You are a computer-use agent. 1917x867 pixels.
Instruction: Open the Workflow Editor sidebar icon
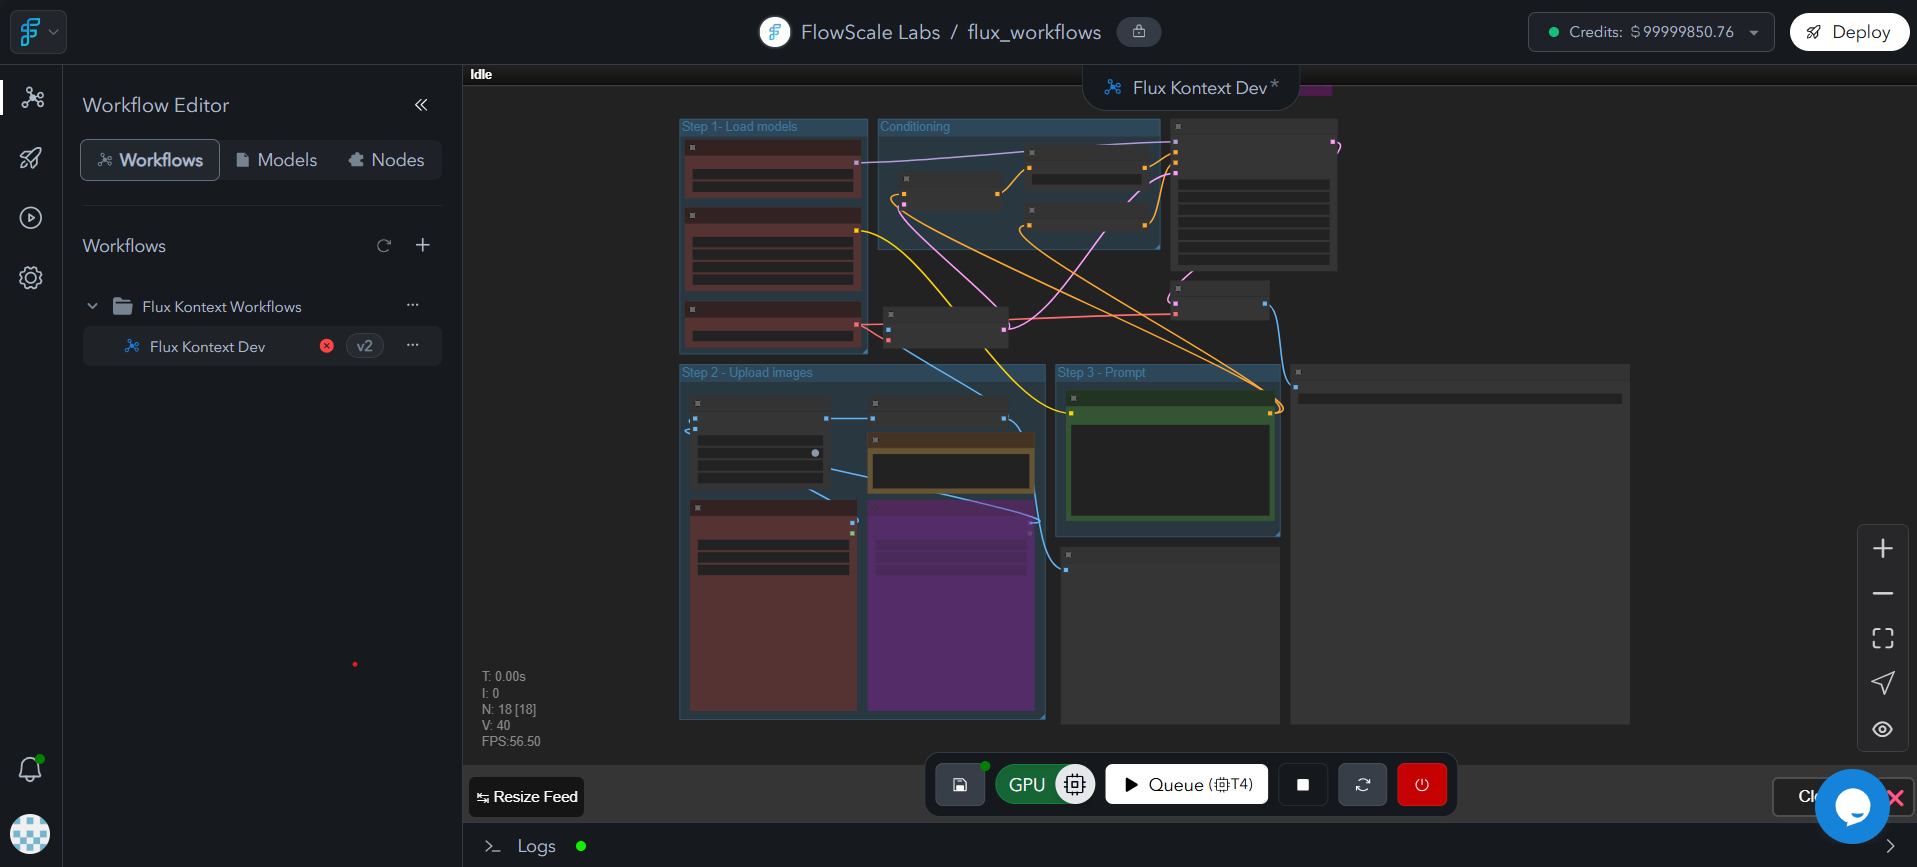coord(33,97)
